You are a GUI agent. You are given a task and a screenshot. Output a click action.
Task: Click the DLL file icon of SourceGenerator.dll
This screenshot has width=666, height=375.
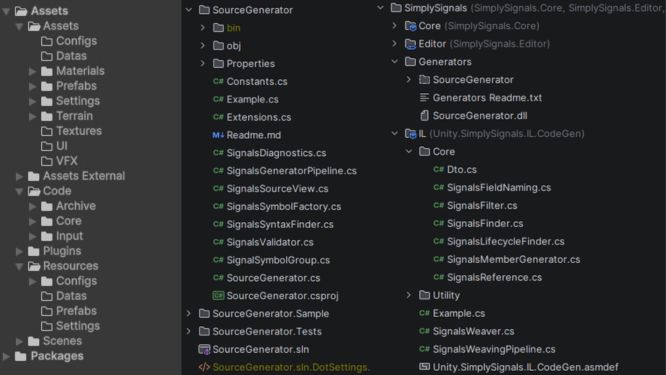click(424, 116)
